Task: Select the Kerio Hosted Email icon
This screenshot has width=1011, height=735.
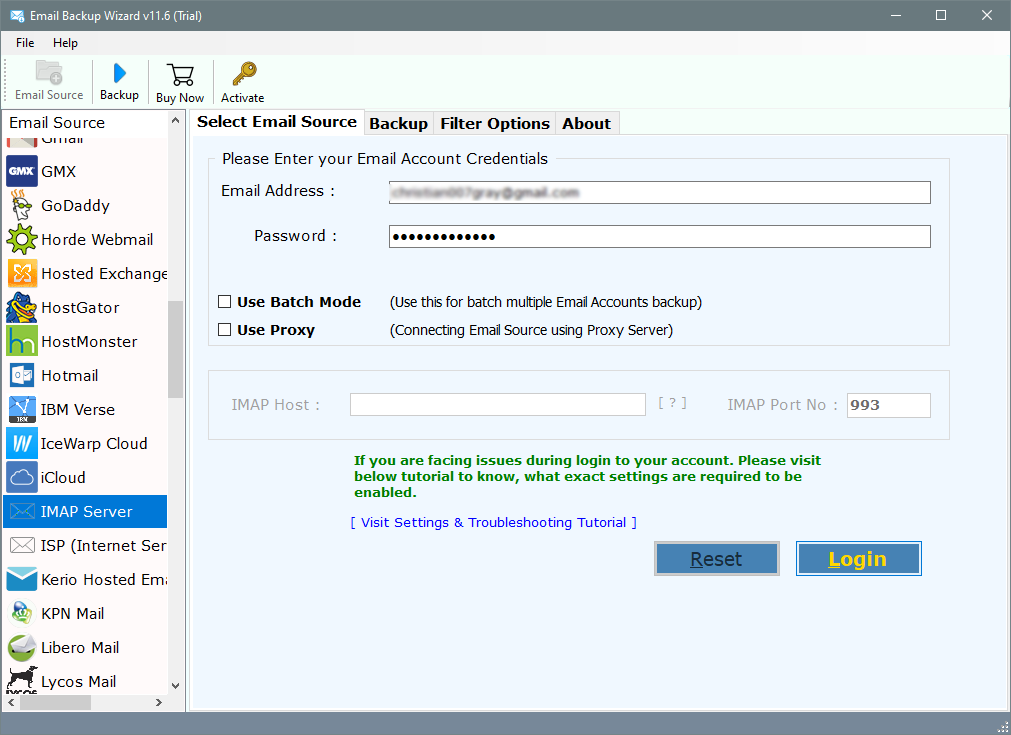Action: [x=22, y=579]
